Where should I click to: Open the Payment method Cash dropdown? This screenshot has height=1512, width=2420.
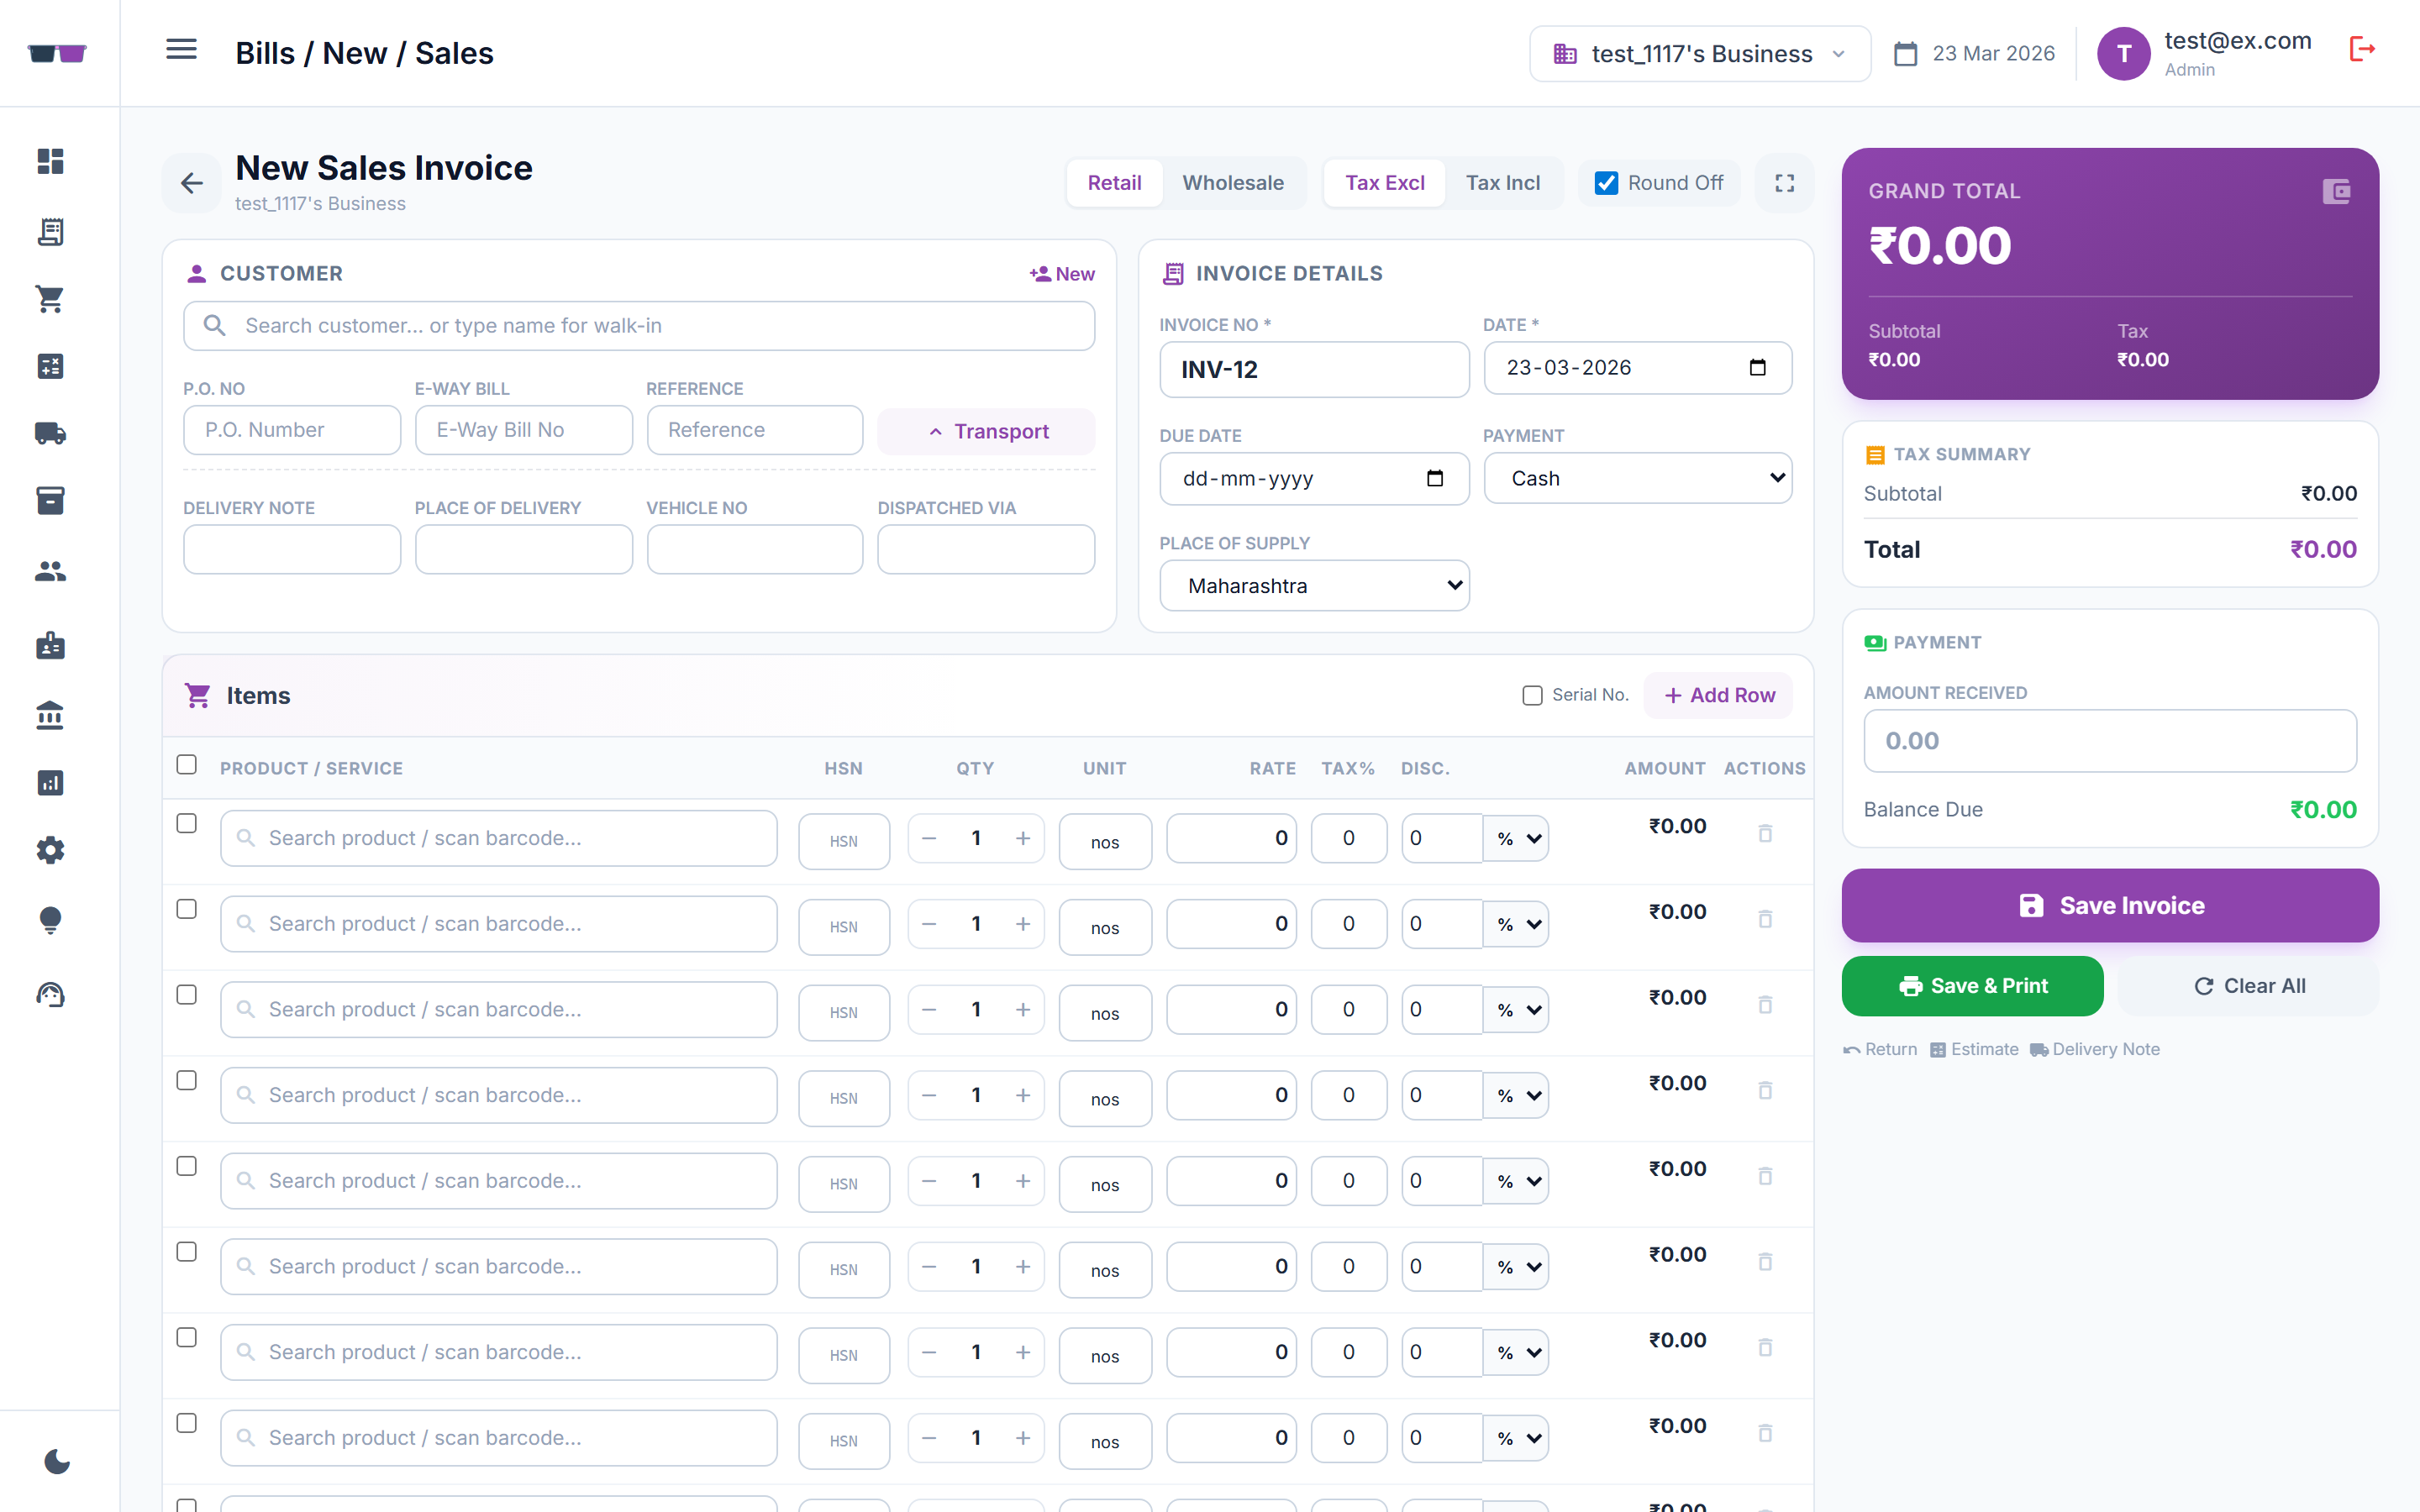[x=1637, y=478]
